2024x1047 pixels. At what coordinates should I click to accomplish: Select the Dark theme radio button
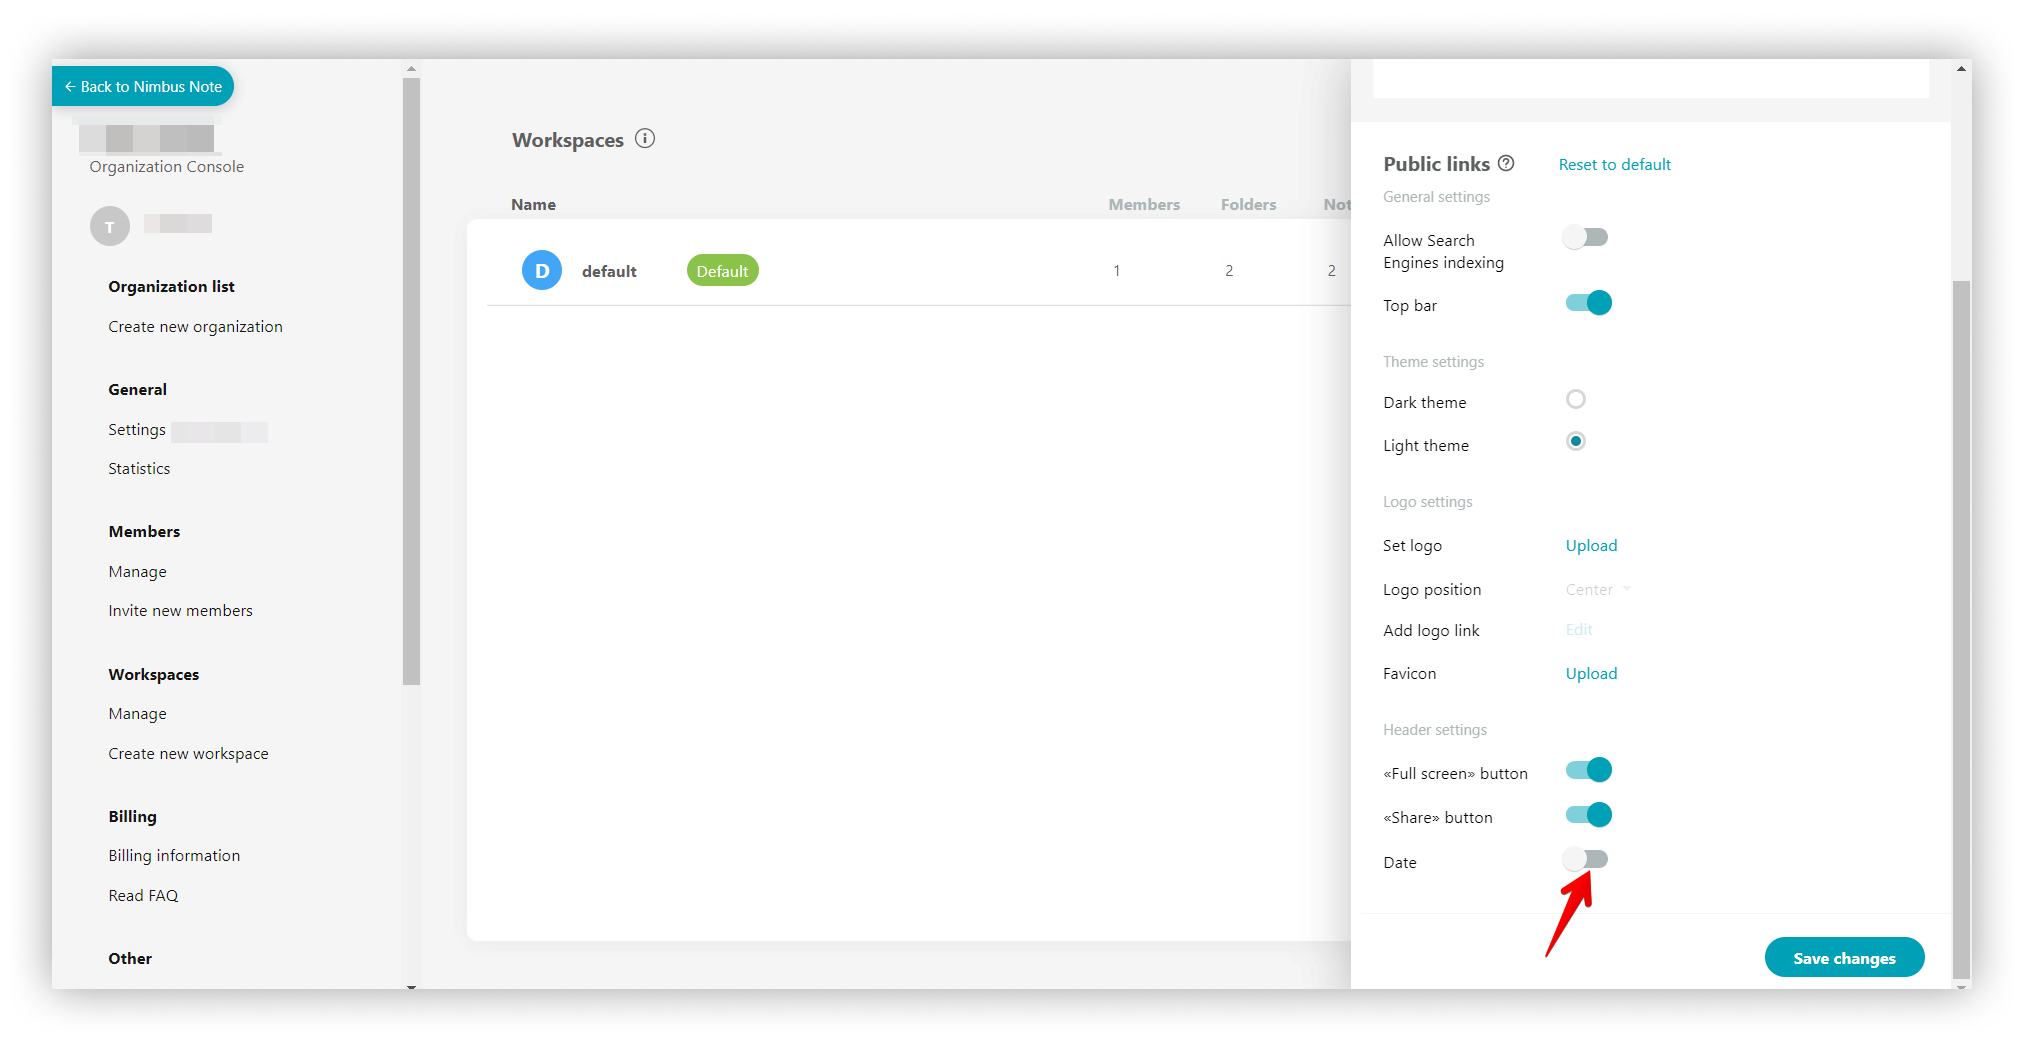click(1576, 400)
